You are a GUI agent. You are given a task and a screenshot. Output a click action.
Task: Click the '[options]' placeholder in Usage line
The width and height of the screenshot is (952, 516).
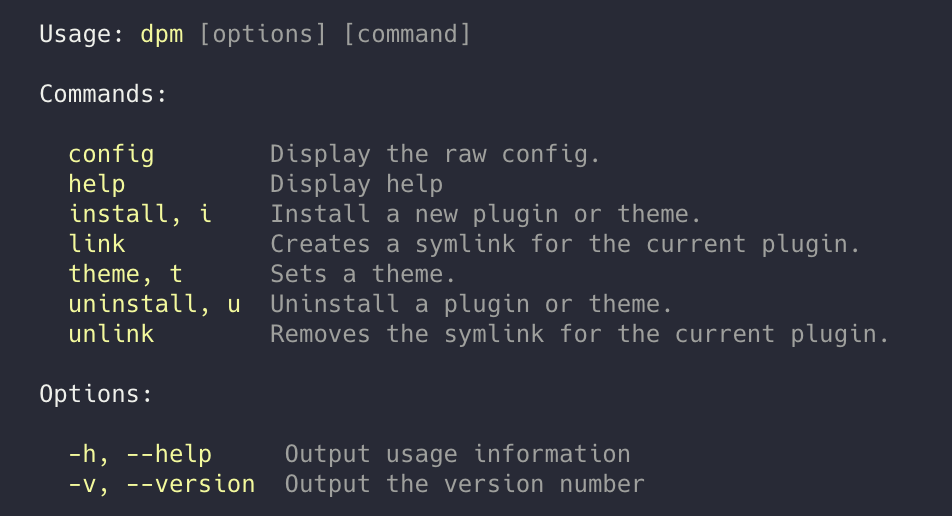point(263,34)
